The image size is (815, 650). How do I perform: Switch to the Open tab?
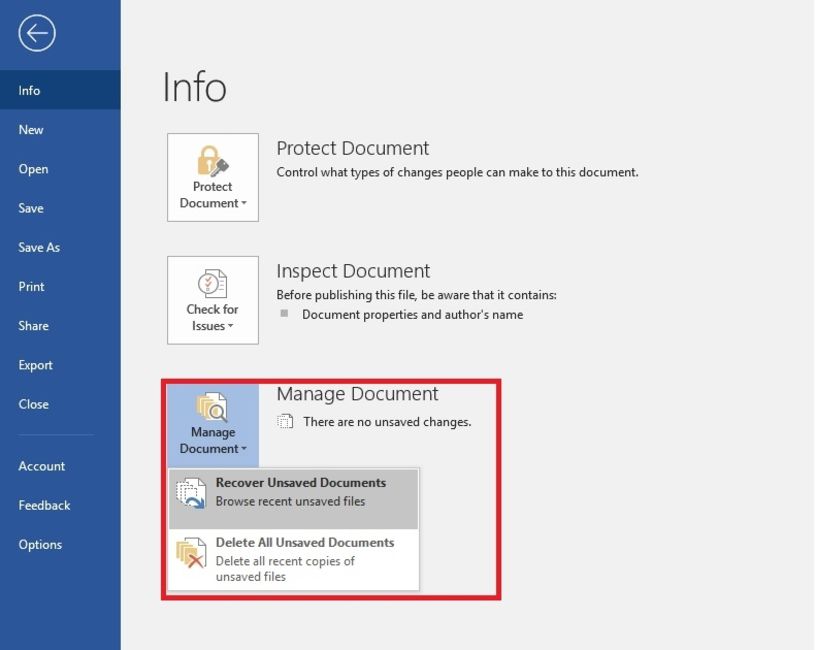point(60,169)
